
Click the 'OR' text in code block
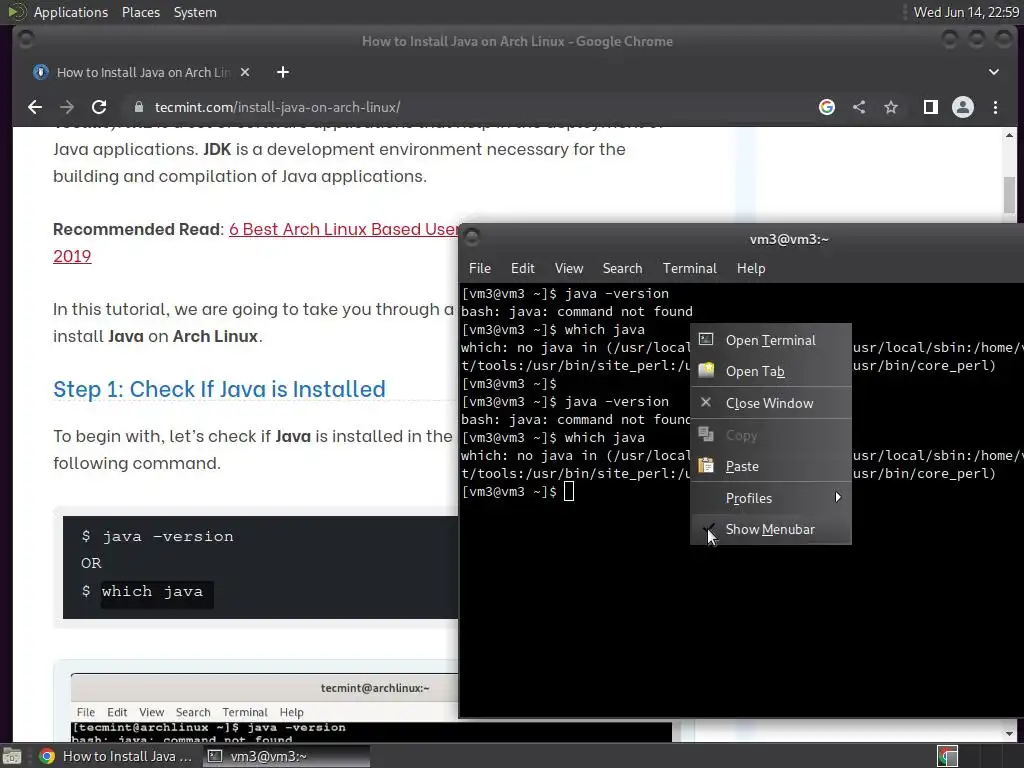click(91, 563)
